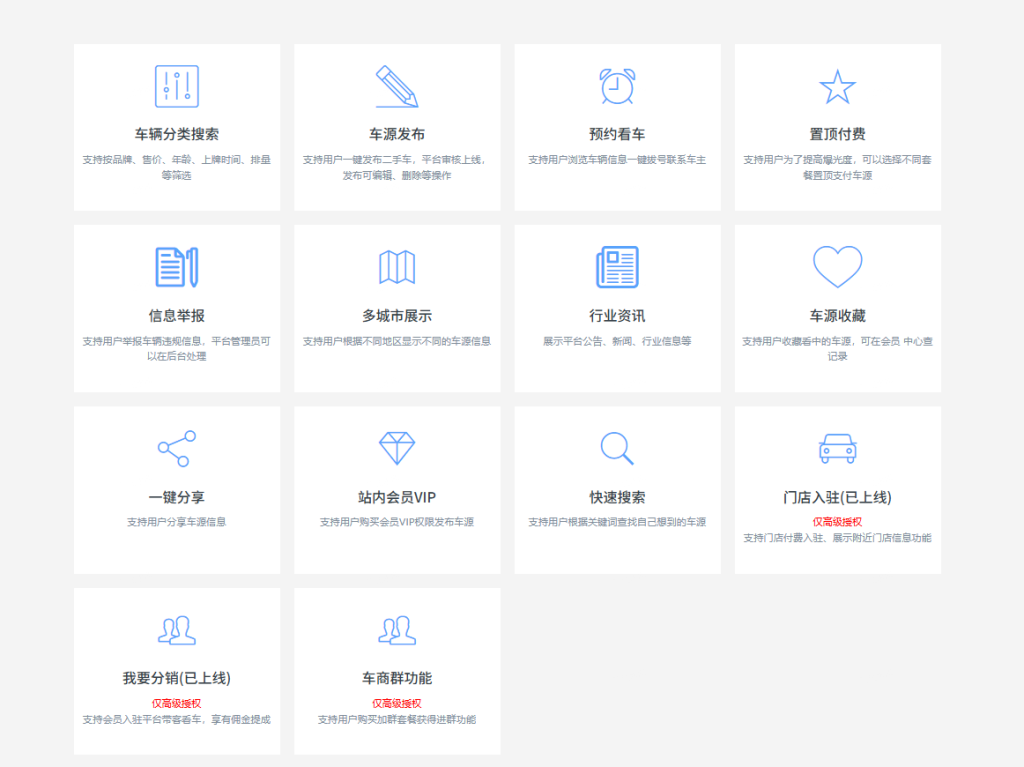Click the magnifier icon for 快速搜索
The width and height of the screenshot is (1024, 767).
(x=617, y=448)
